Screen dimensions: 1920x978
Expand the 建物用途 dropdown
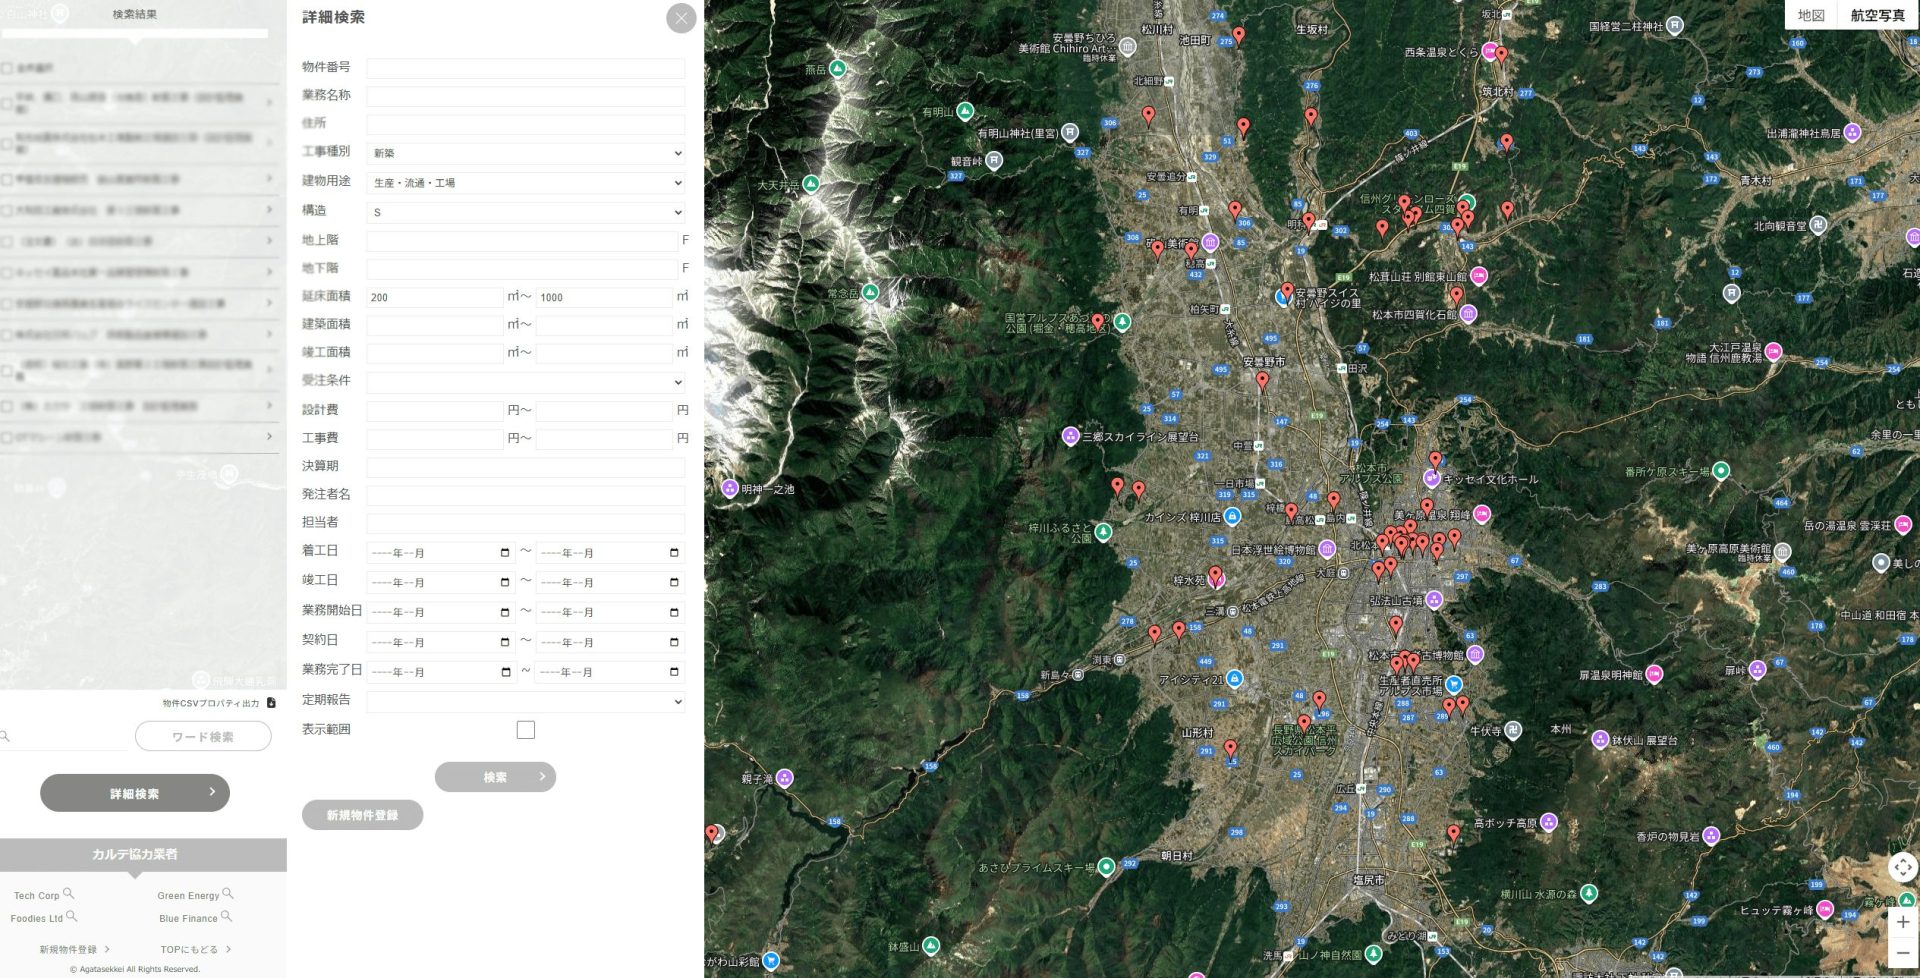coord(526,183)
